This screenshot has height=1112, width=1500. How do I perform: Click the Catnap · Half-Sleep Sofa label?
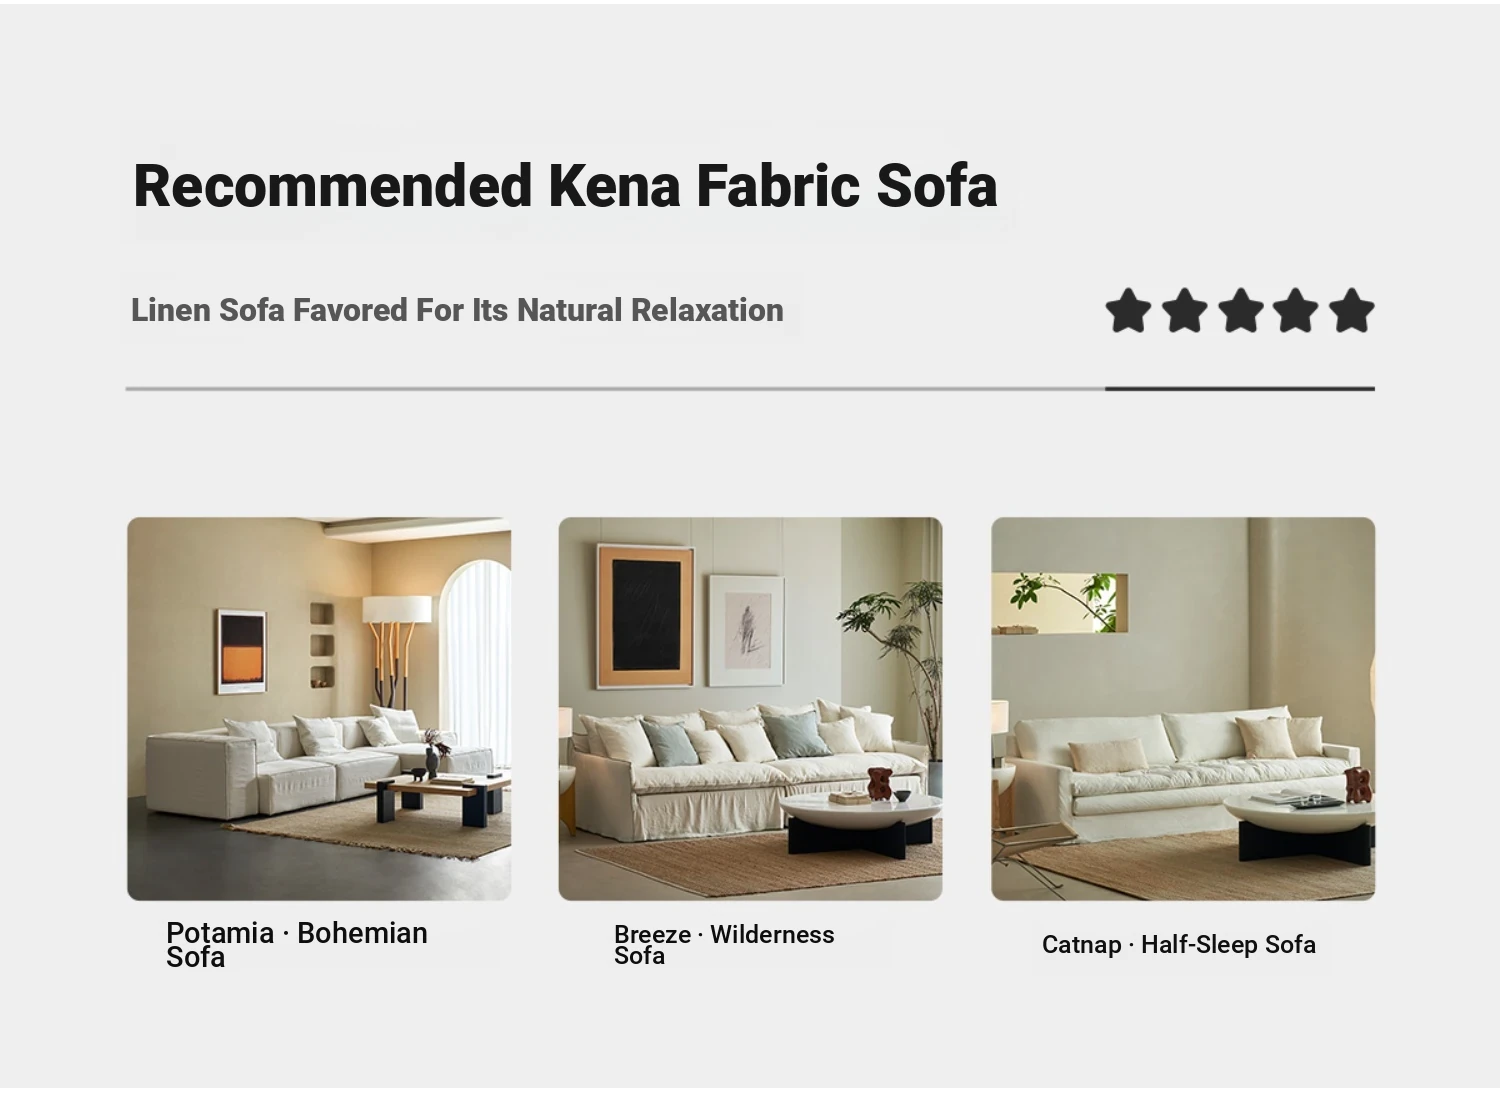1179,945
